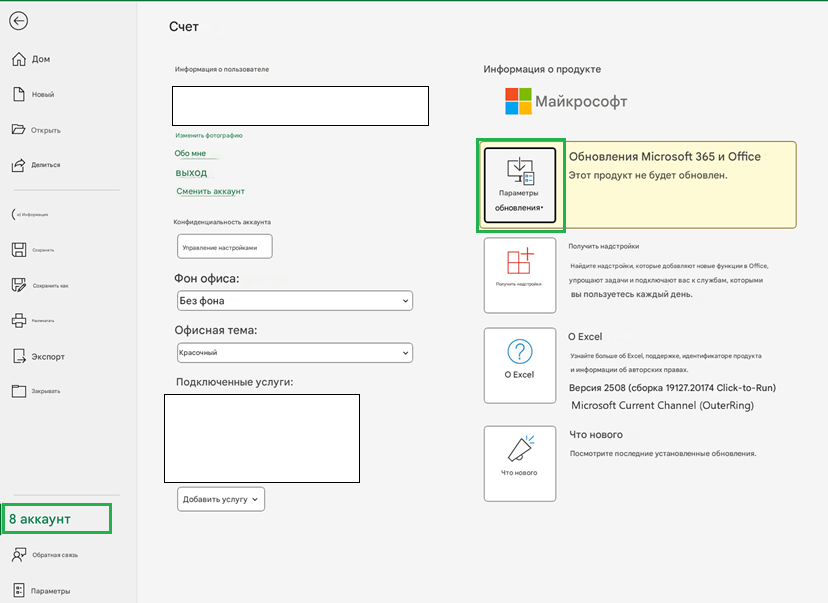This screenshot has width=828, height=603.
Task: Click the 'Конфиденциальность аккаунта' label
Action: [x=222, y=222]
